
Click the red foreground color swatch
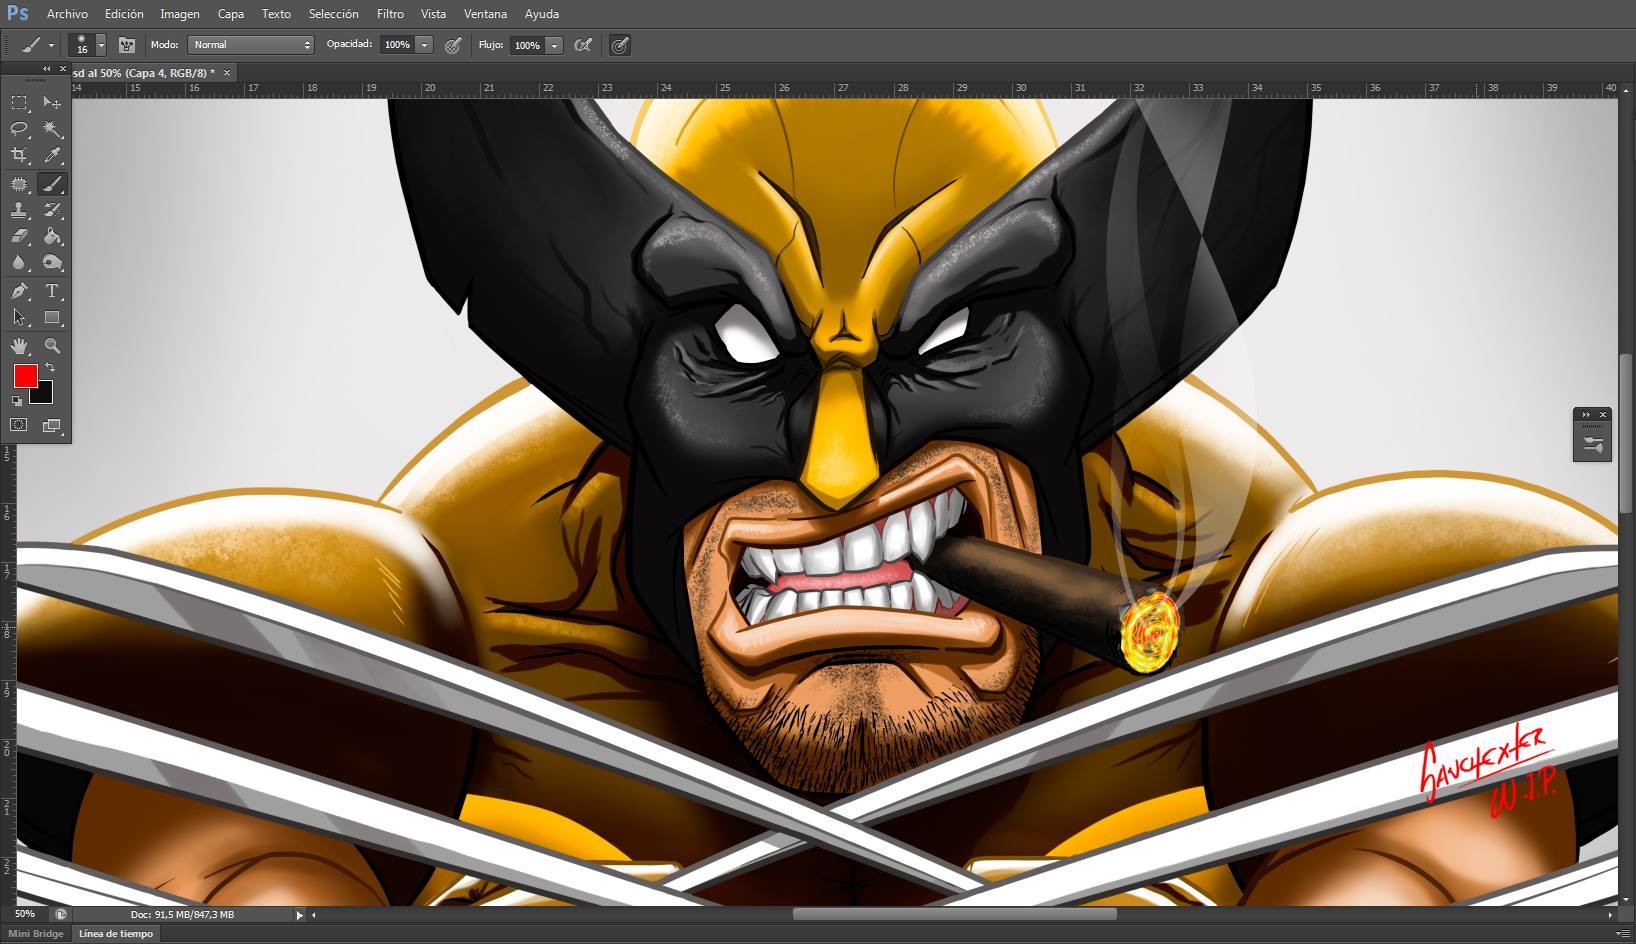25,376
